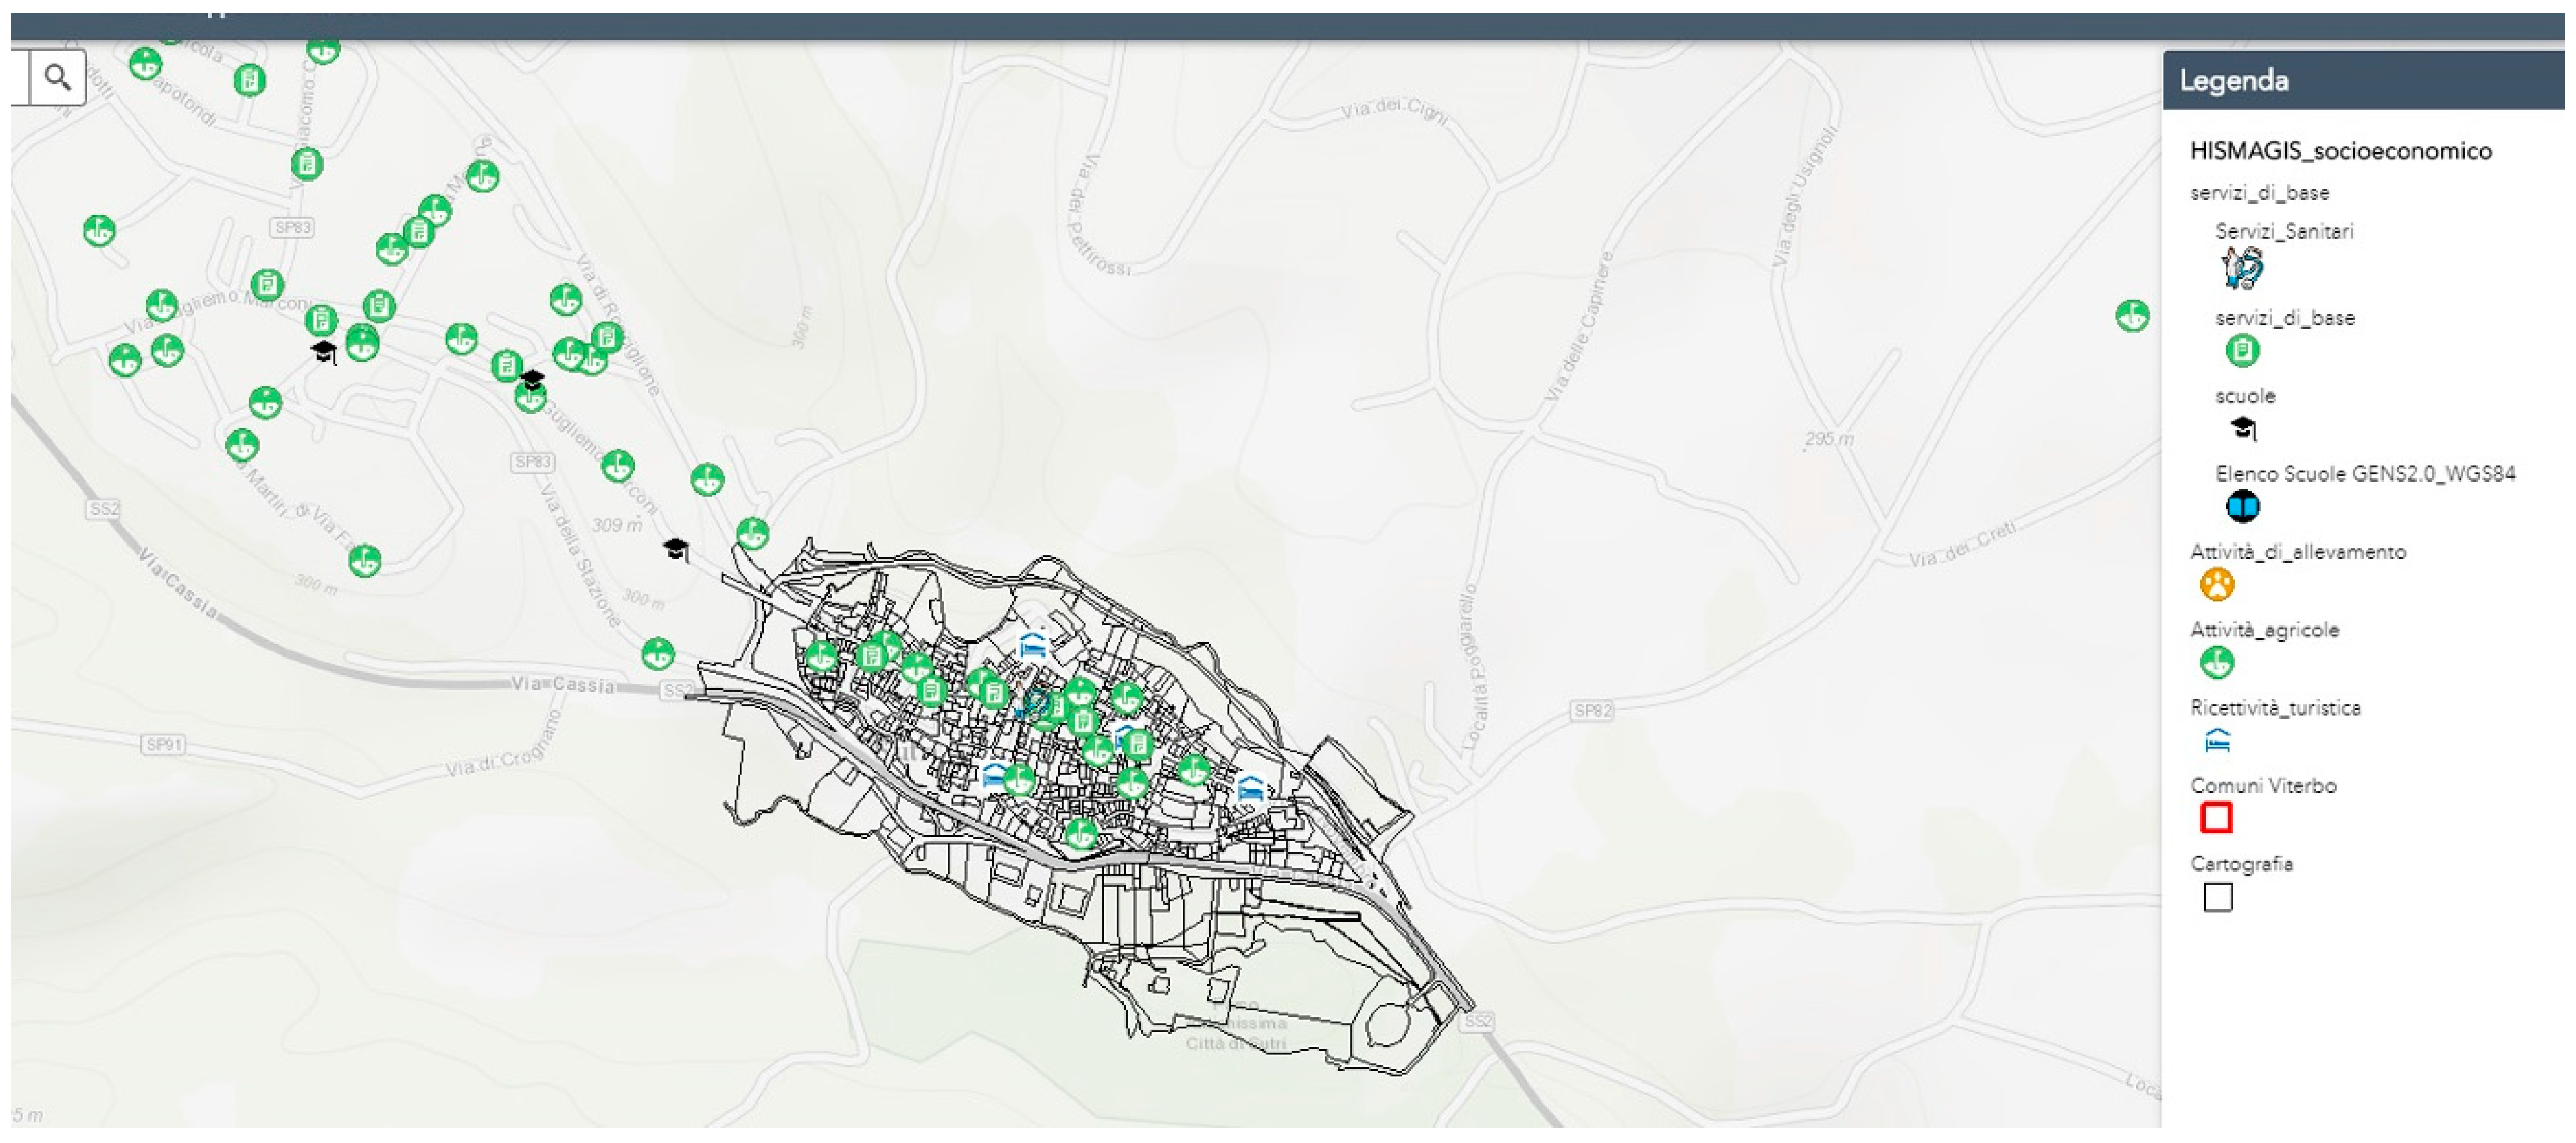
Task: Click the Cartografia legend label
Action: click(x=2241, y=863)
